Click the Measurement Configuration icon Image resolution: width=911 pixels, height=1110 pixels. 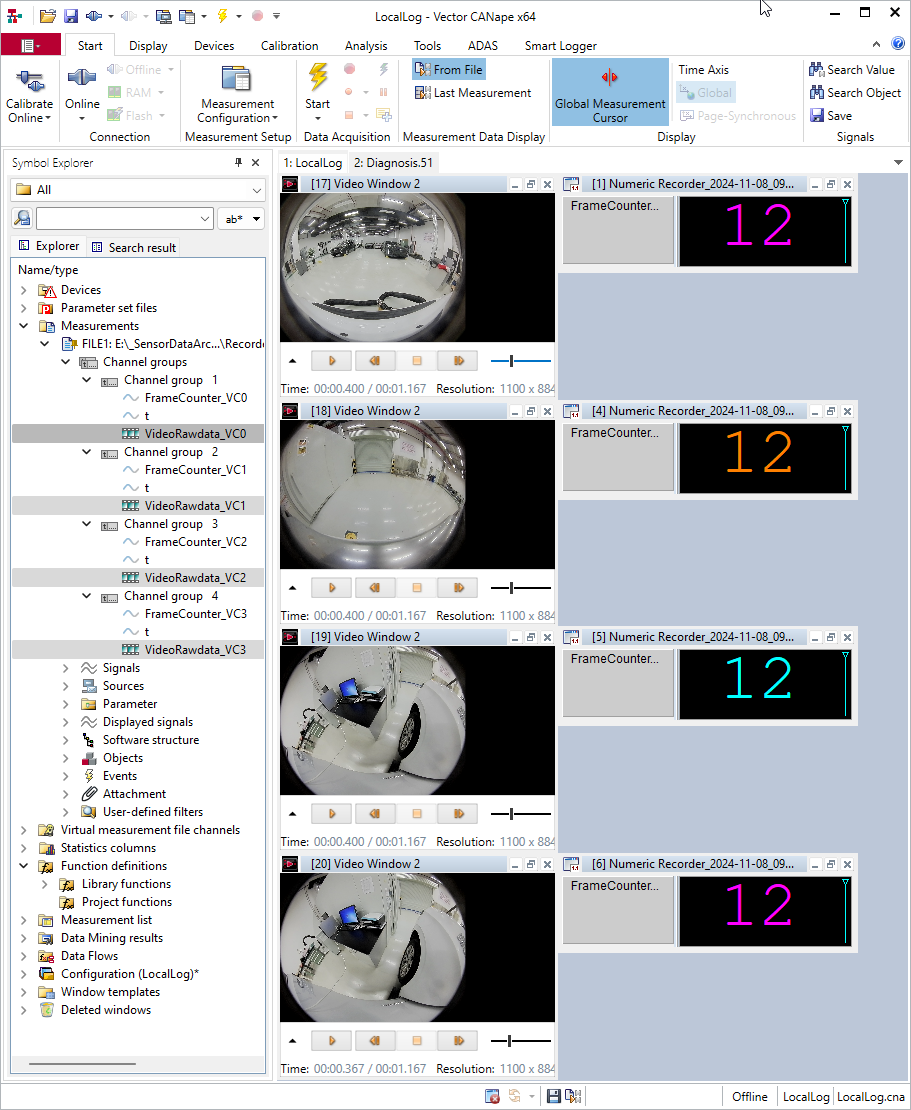click(x=237, y=80)
